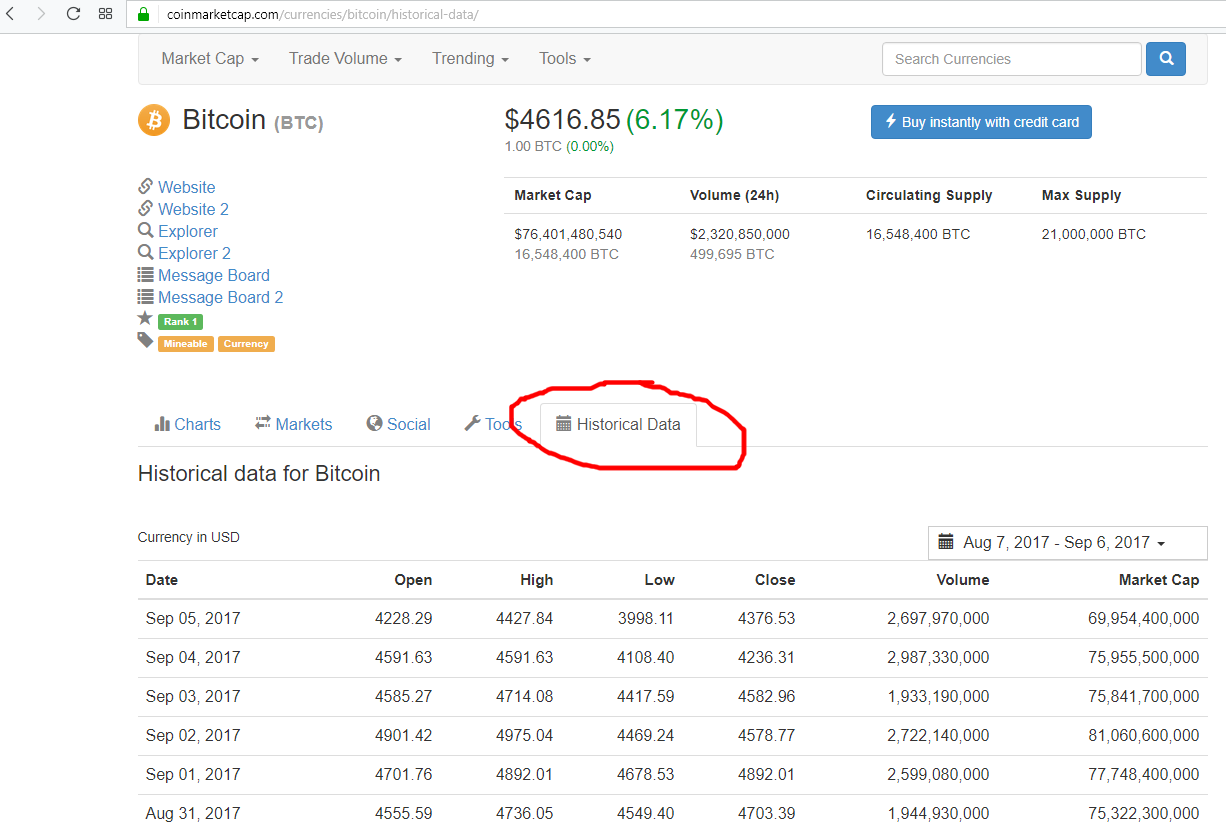The image size is (1226, 824).
Task: Click the link icon next to Website
Action: (145, 187)
